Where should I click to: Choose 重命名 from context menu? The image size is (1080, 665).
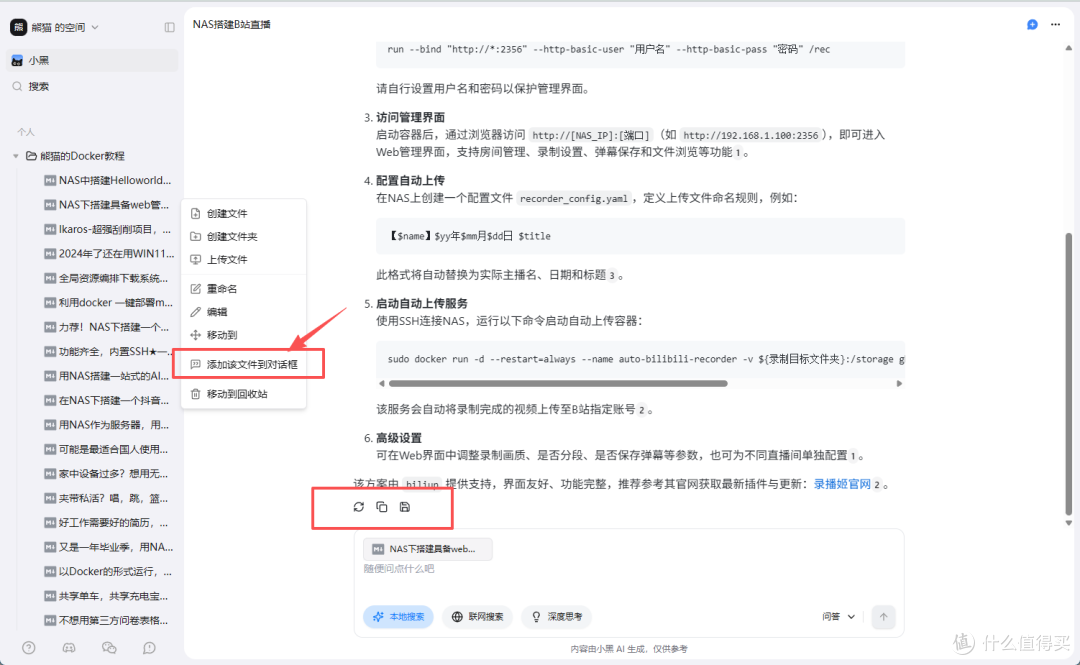[x=244, y=289]
